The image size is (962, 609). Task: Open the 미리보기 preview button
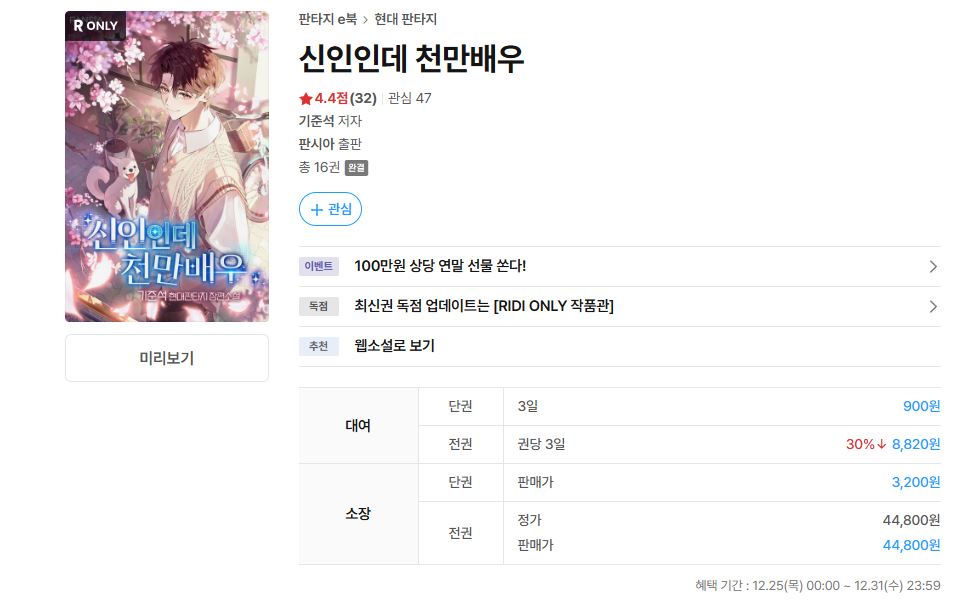(167, 358)
